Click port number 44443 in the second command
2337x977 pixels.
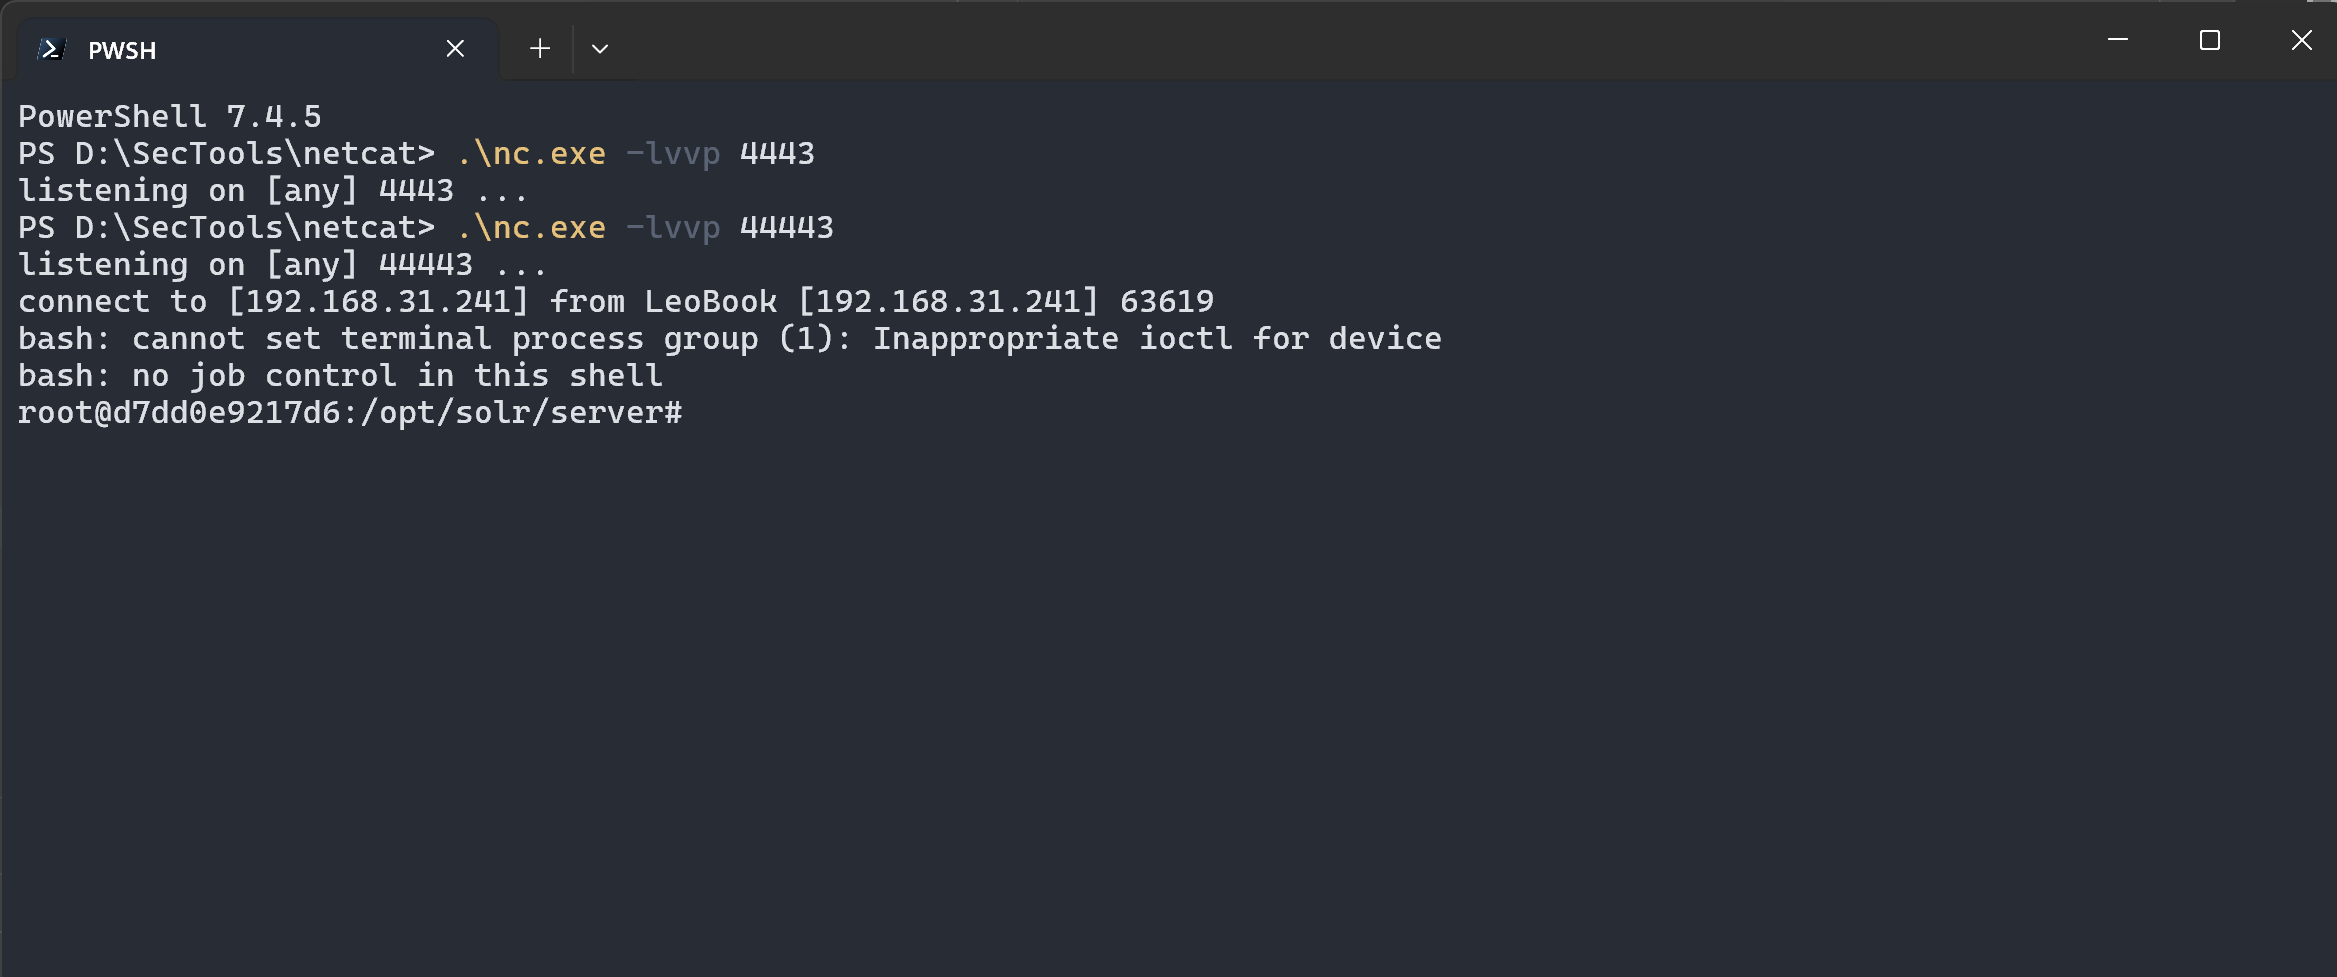click(x=786, y=228)
